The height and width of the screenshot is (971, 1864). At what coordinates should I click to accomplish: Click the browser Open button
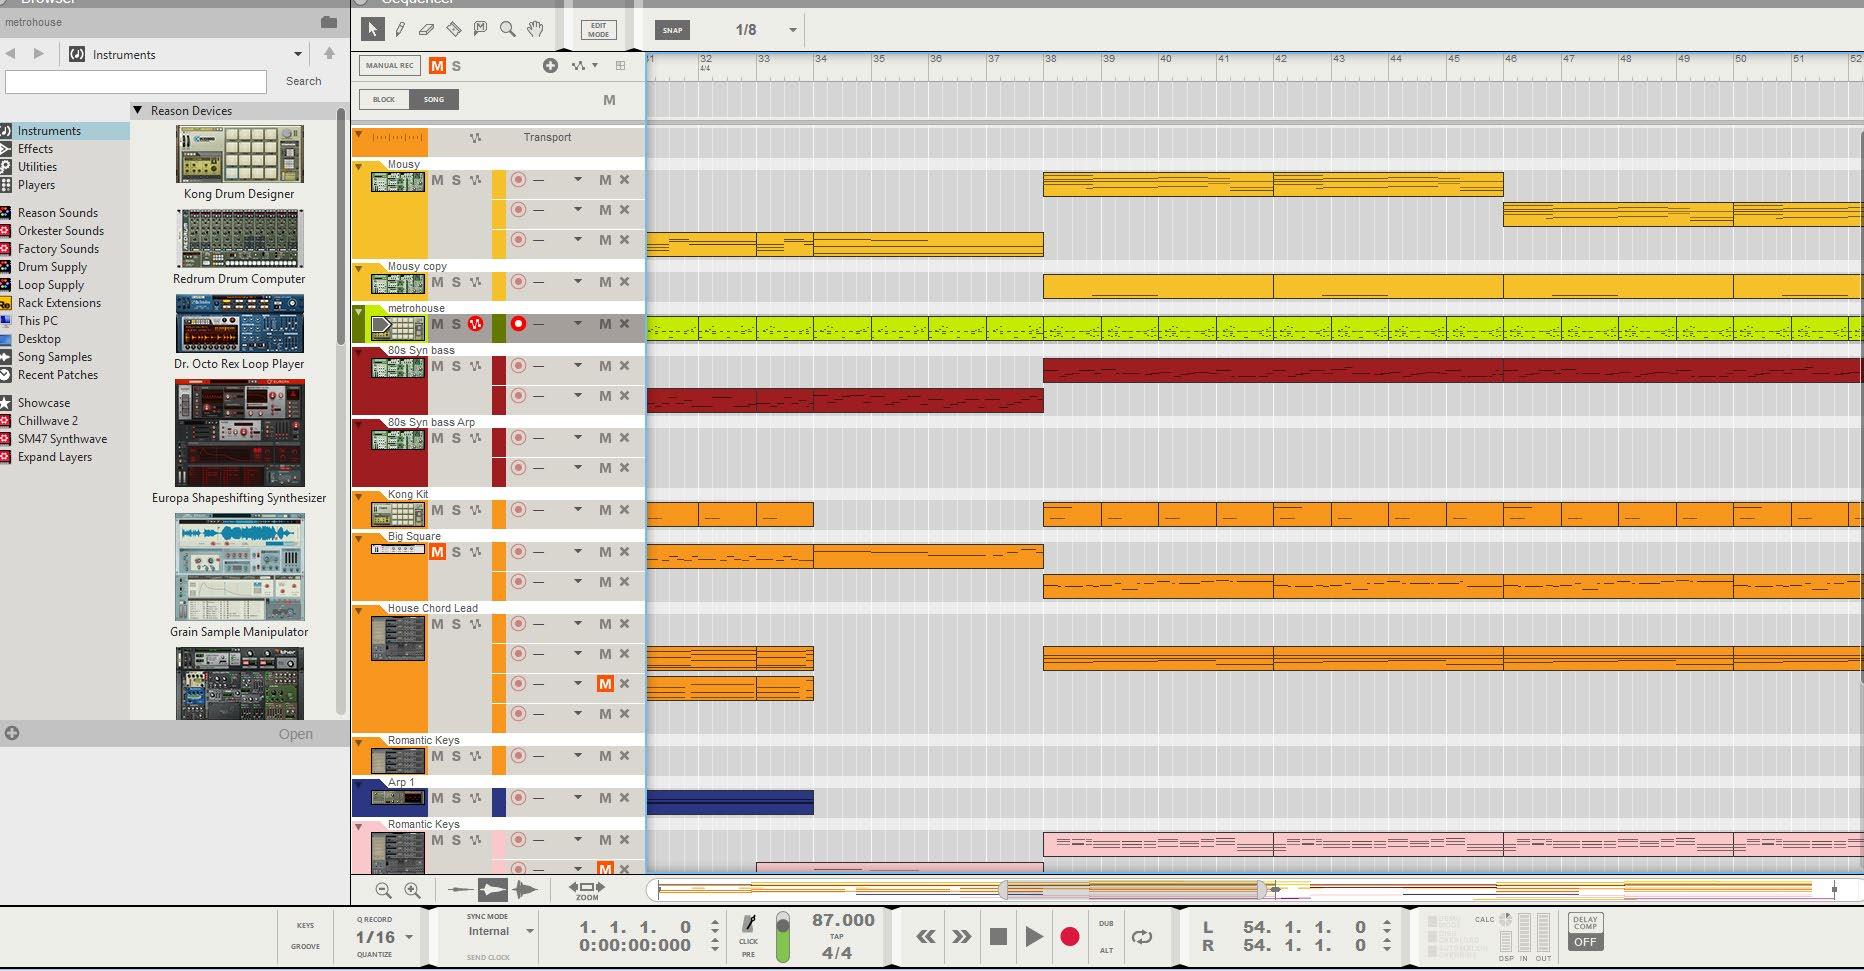tap(296, 734)
